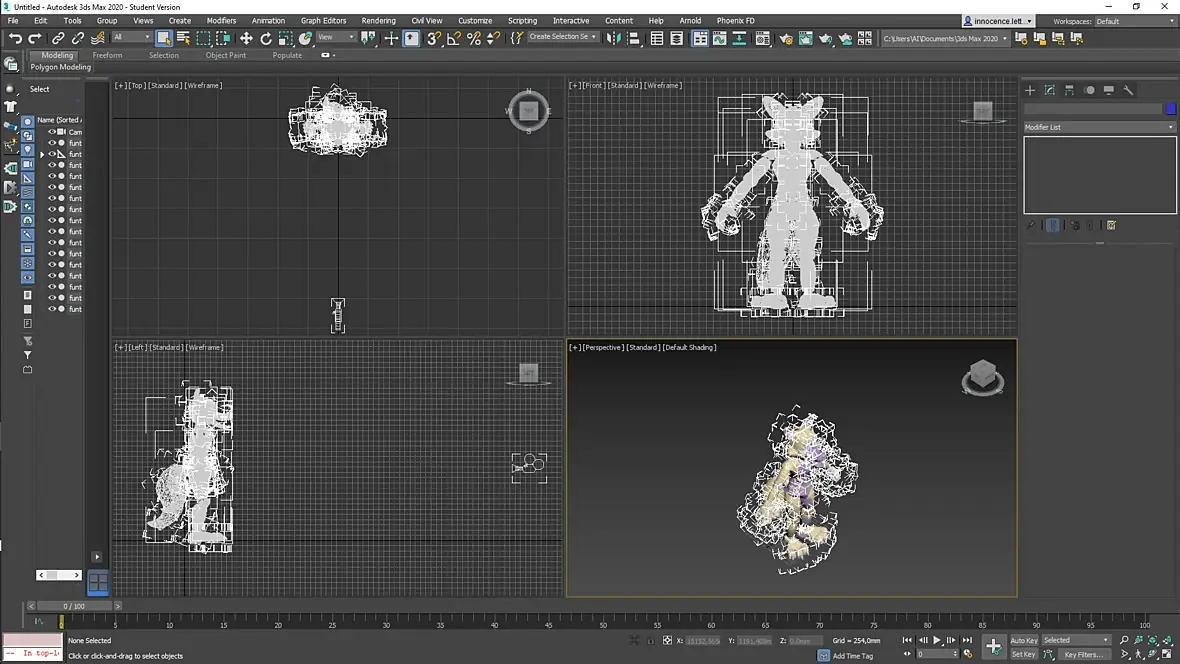Open the Workspaces Default dropdown
Image resolution: width=1180 pixels, height=664 pixels.
tap(1134, 21)
